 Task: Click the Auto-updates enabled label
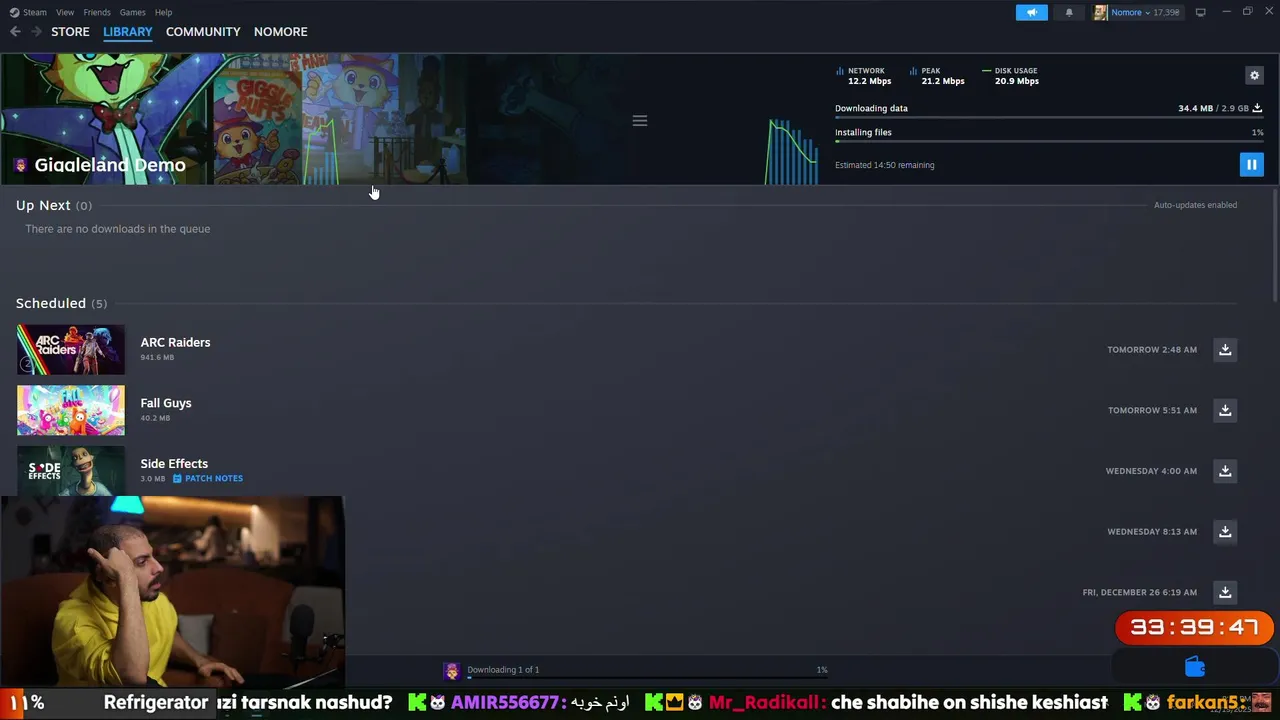tap(1195, 205)
